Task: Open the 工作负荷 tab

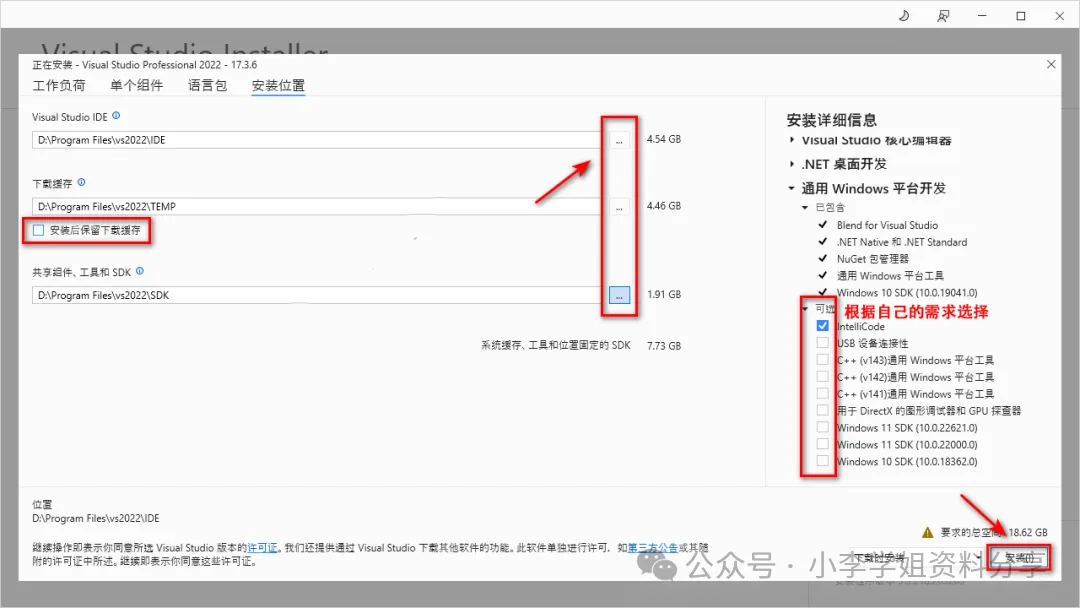Action: click(x=59, y=85)
